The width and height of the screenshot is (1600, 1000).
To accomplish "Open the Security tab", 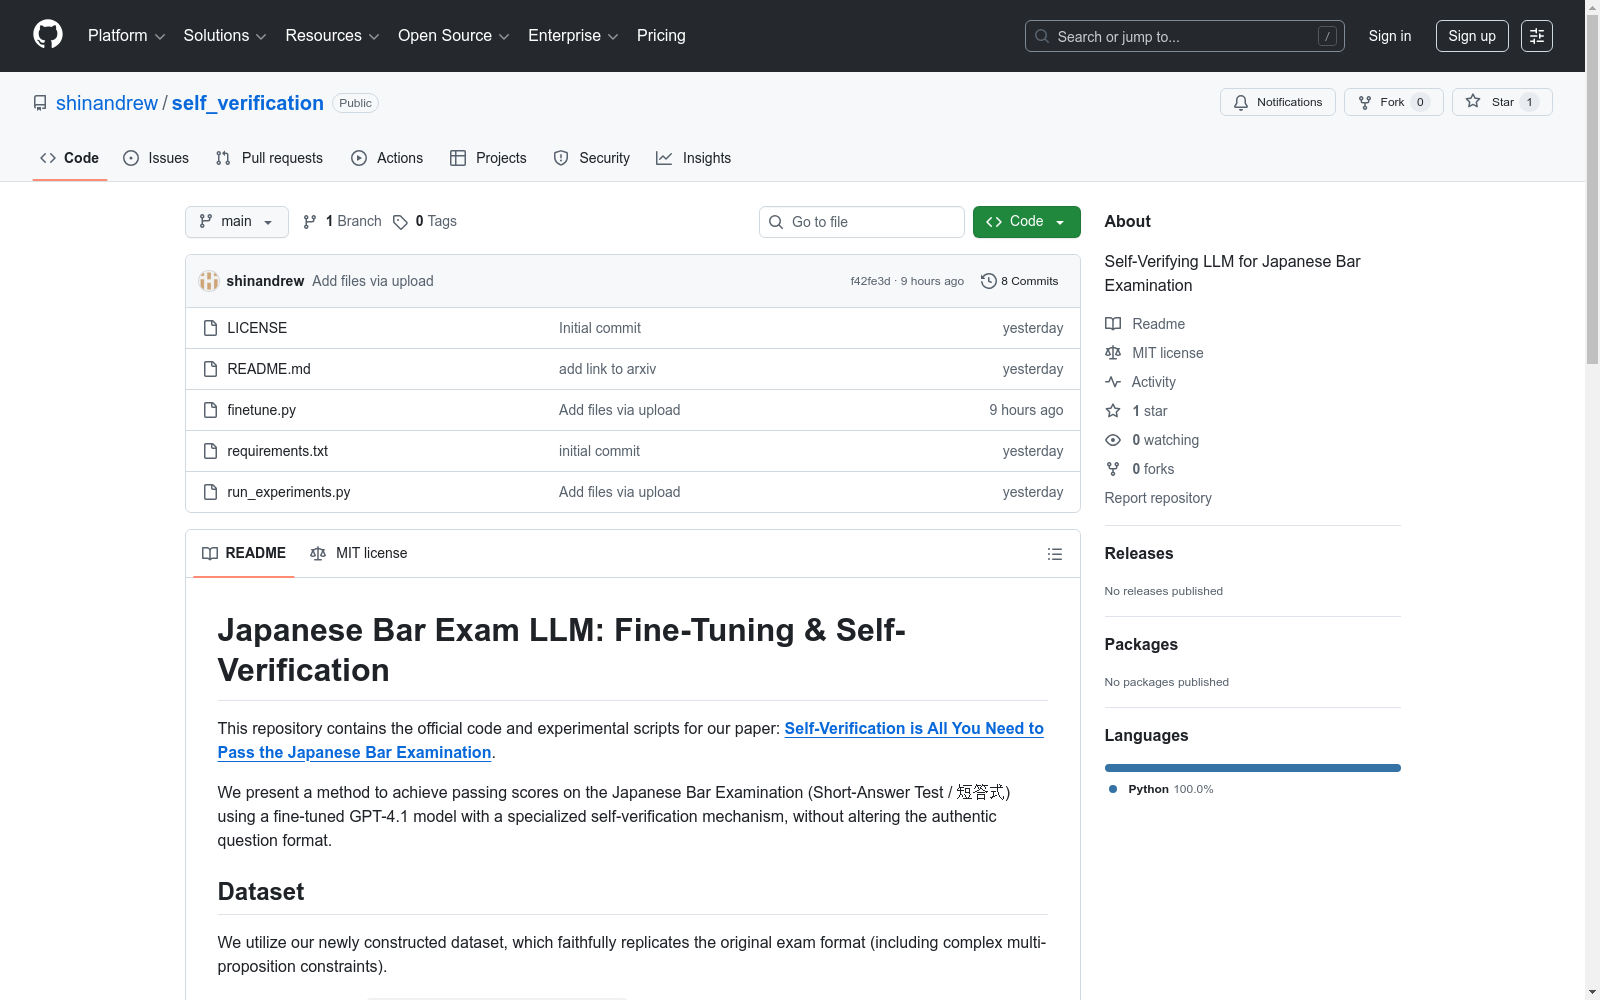I will pyautogui.click(x=592, y=158).
